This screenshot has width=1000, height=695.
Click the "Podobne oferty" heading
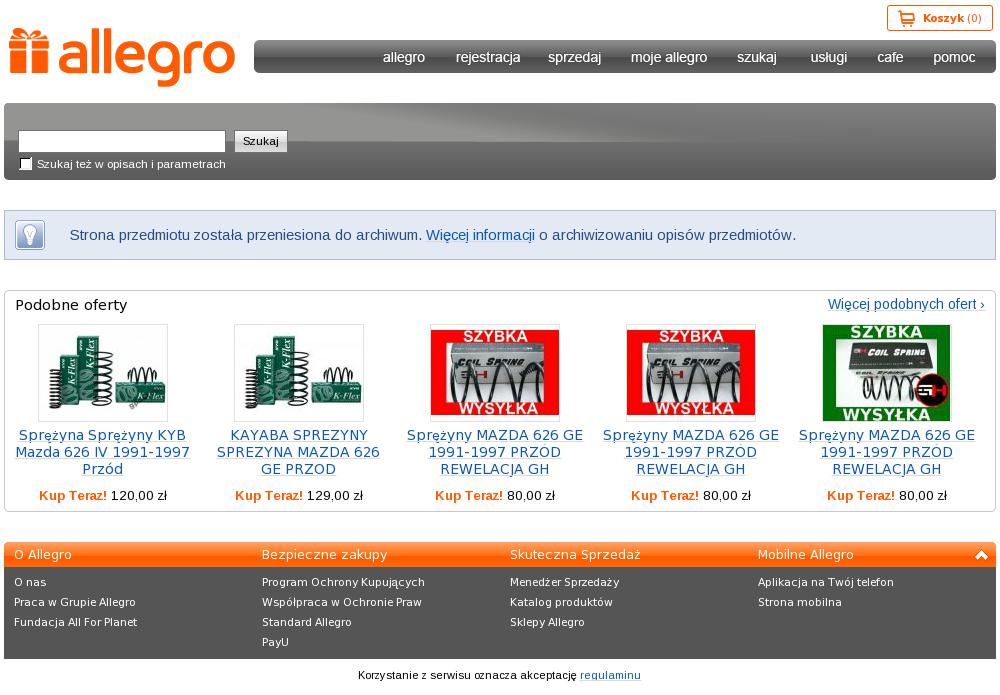pos(71,305)
